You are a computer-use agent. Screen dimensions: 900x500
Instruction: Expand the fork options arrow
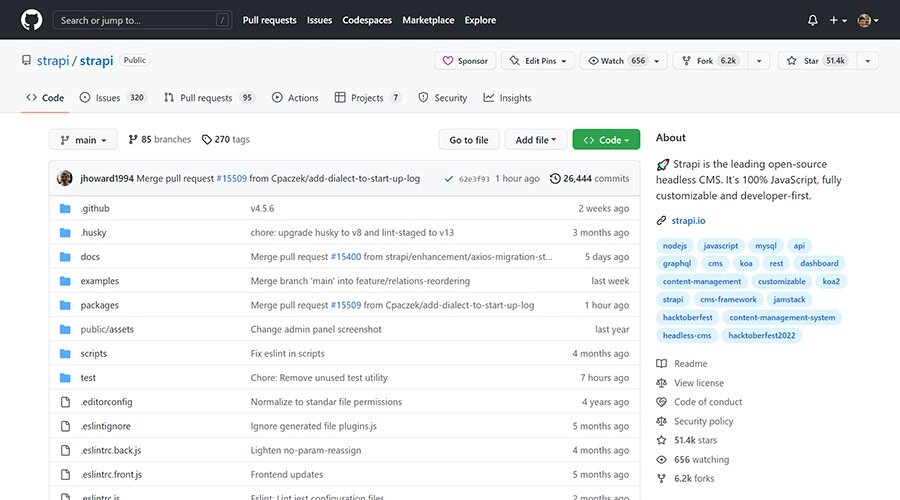tap(759, 61)
